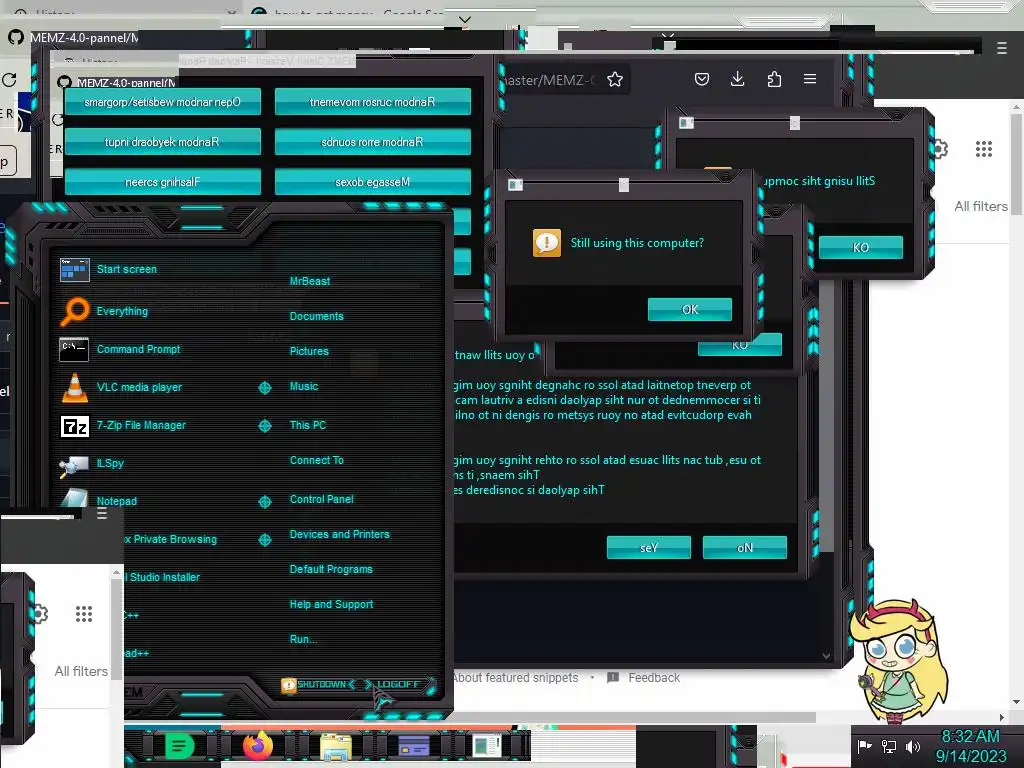Launch ILSpy from its icon
The height and width of the screenshot is (768, 1024).
(x=74, y=465)
